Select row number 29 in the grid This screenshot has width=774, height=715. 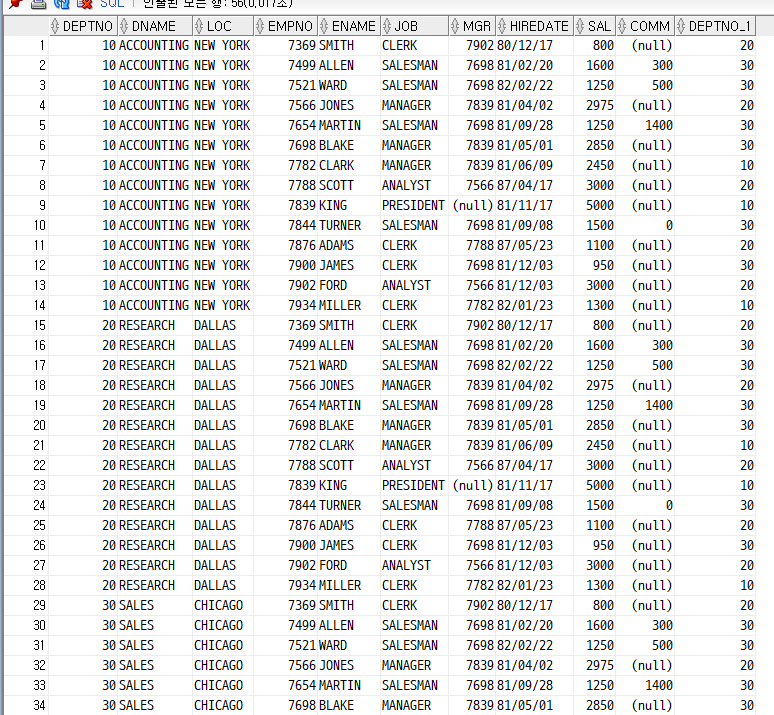[26, 605]
